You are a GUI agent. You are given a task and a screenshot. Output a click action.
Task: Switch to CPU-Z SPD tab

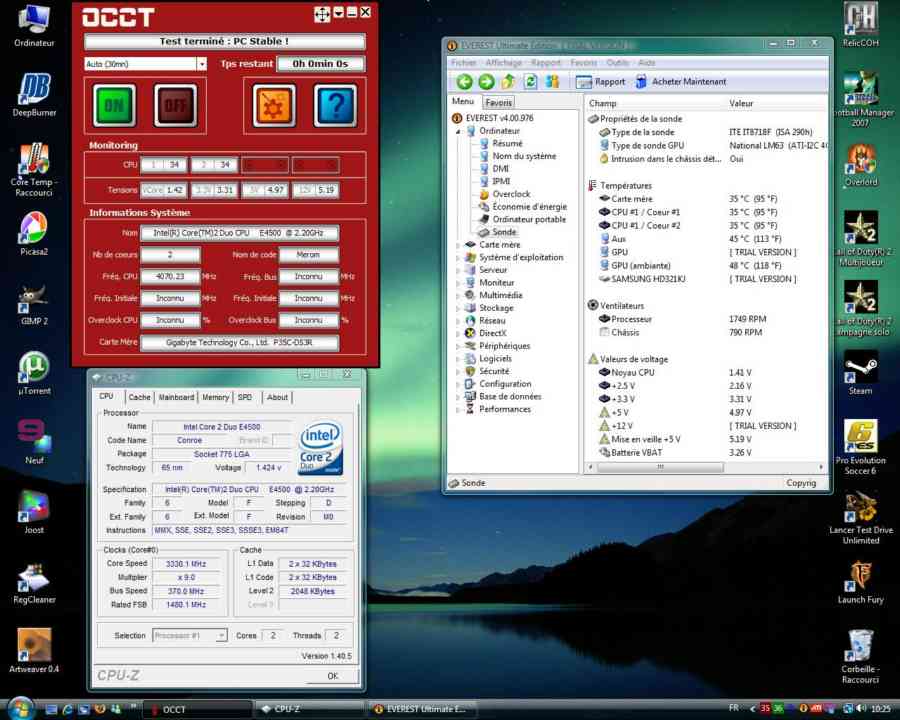(x=245, y=397)
